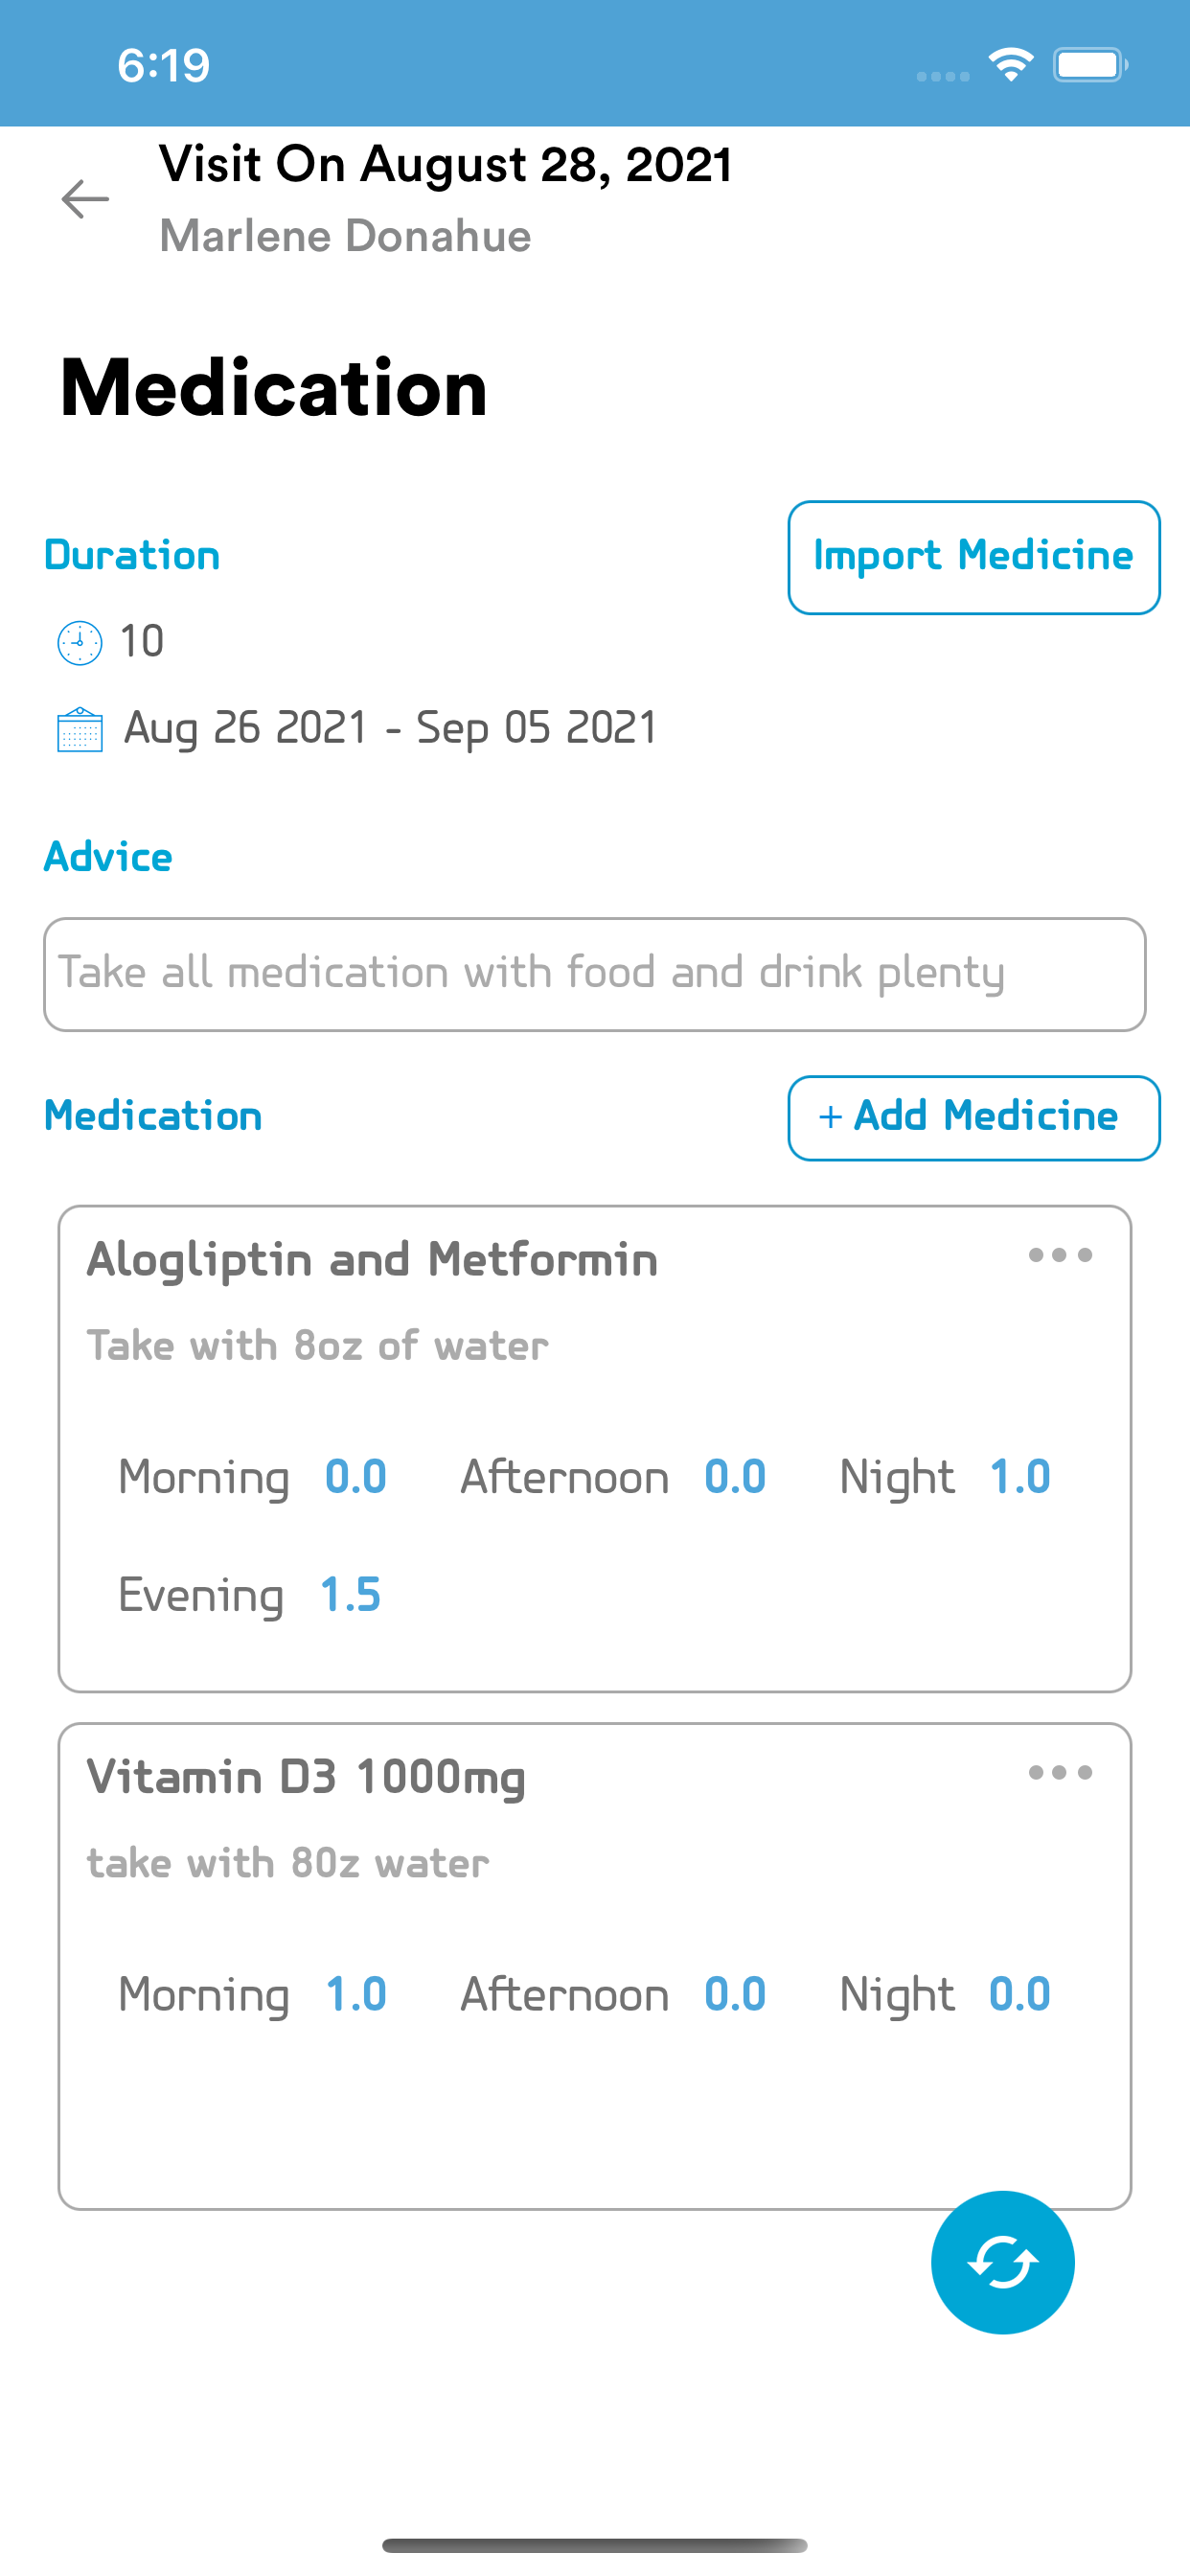1190x2576 pixels.
Task: Tap the battery status icon
Action: (1090, 65)
